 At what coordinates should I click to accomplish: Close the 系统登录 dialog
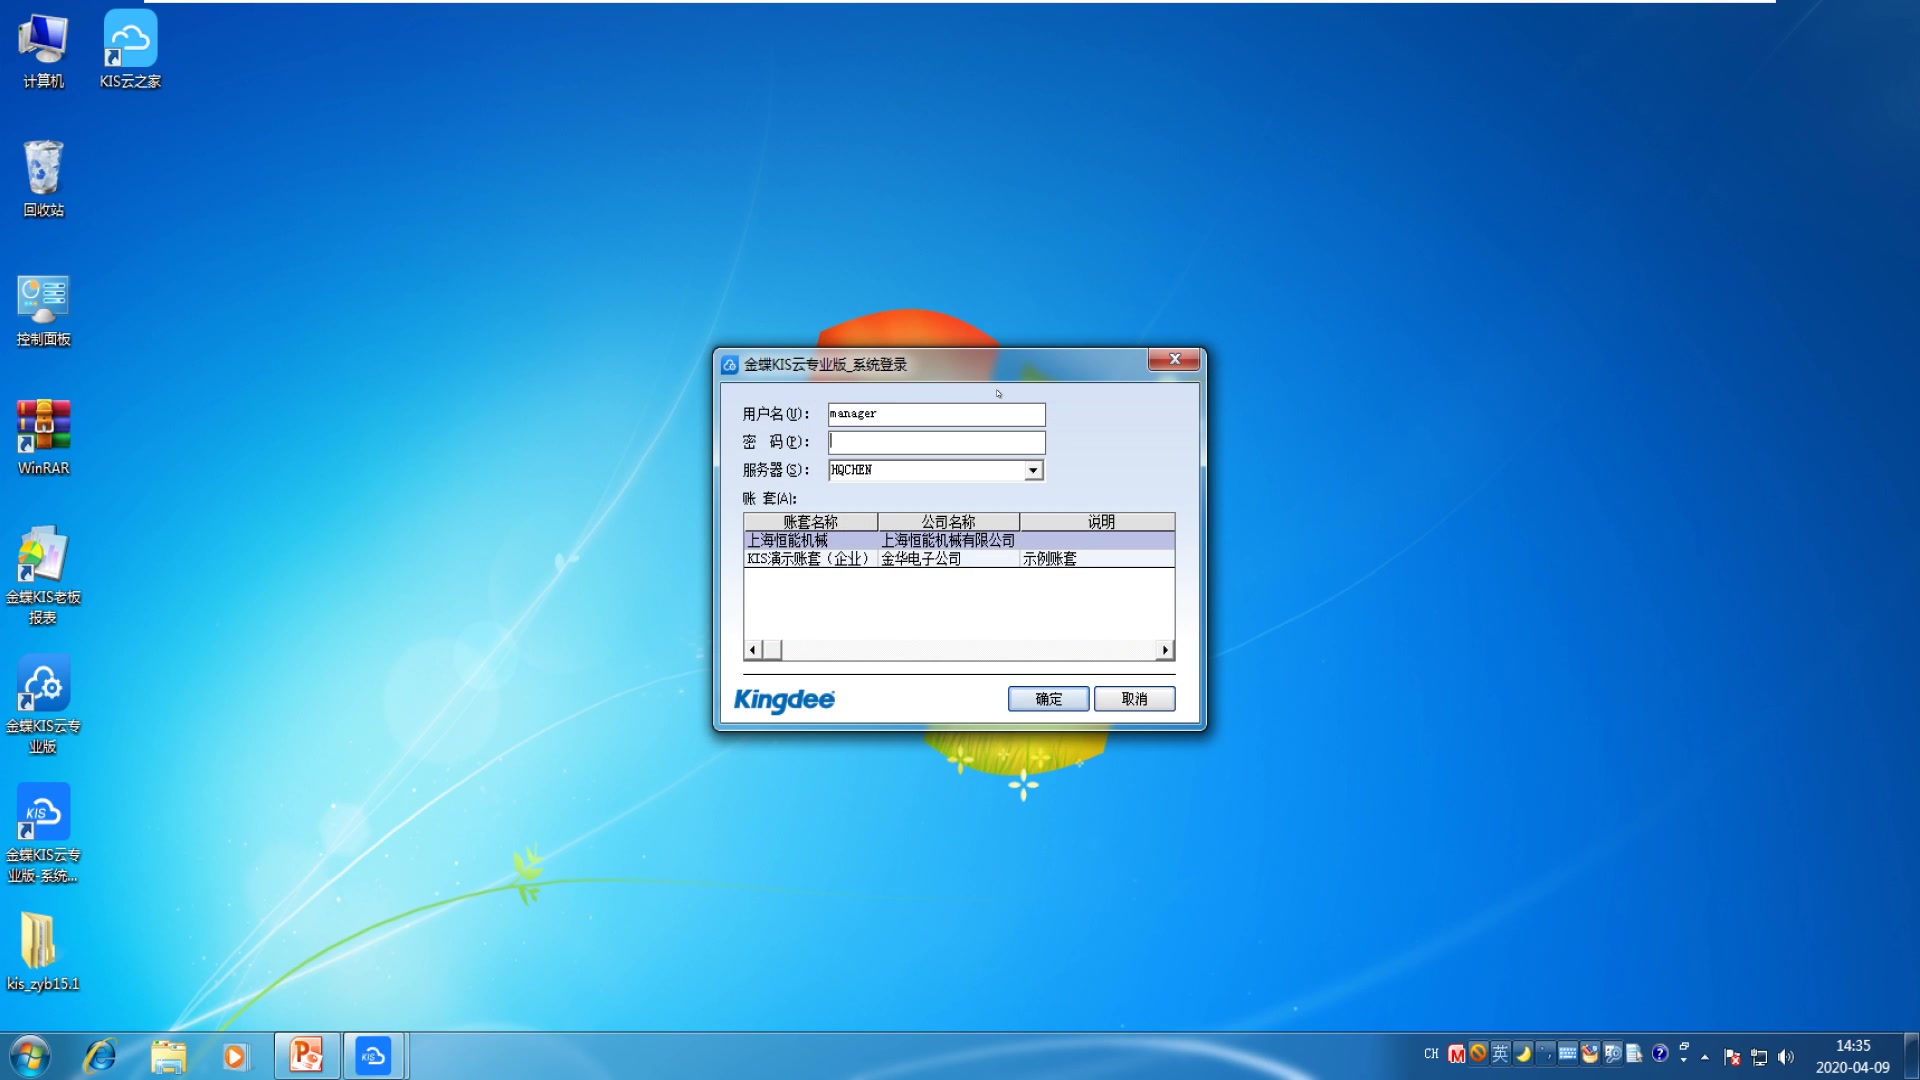pyautogui.click(x=1174, y=359)
